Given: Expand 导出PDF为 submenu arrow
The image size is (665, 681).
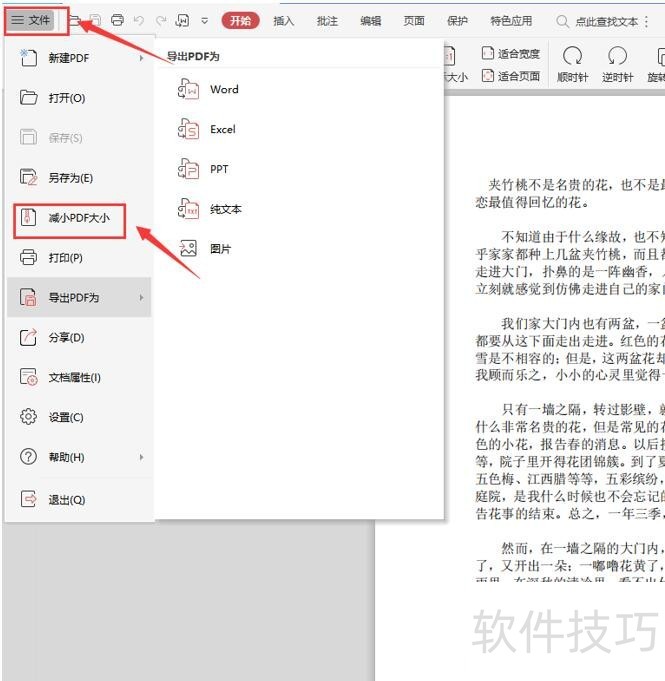Looking at the screenshot, I should pyautogui.click(x=141, y=298).
